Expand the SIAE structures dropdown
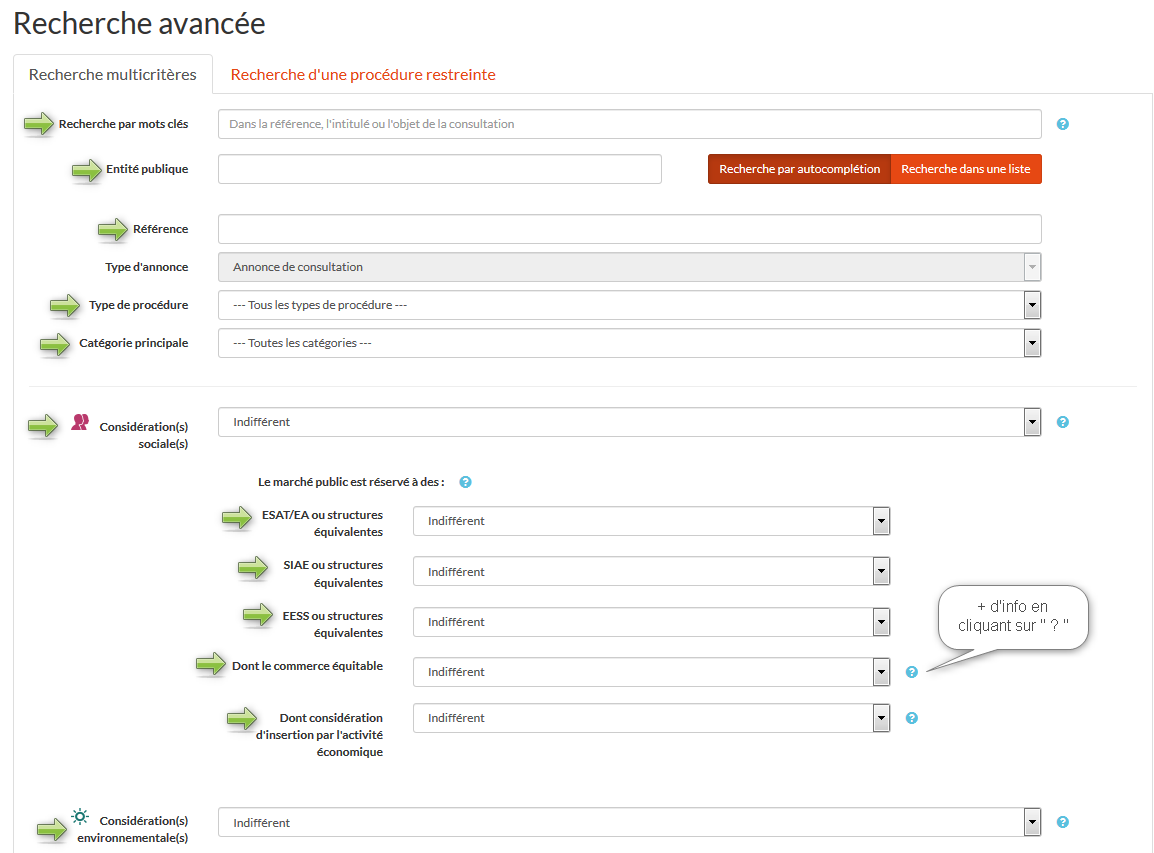 [x=651, y=571]
